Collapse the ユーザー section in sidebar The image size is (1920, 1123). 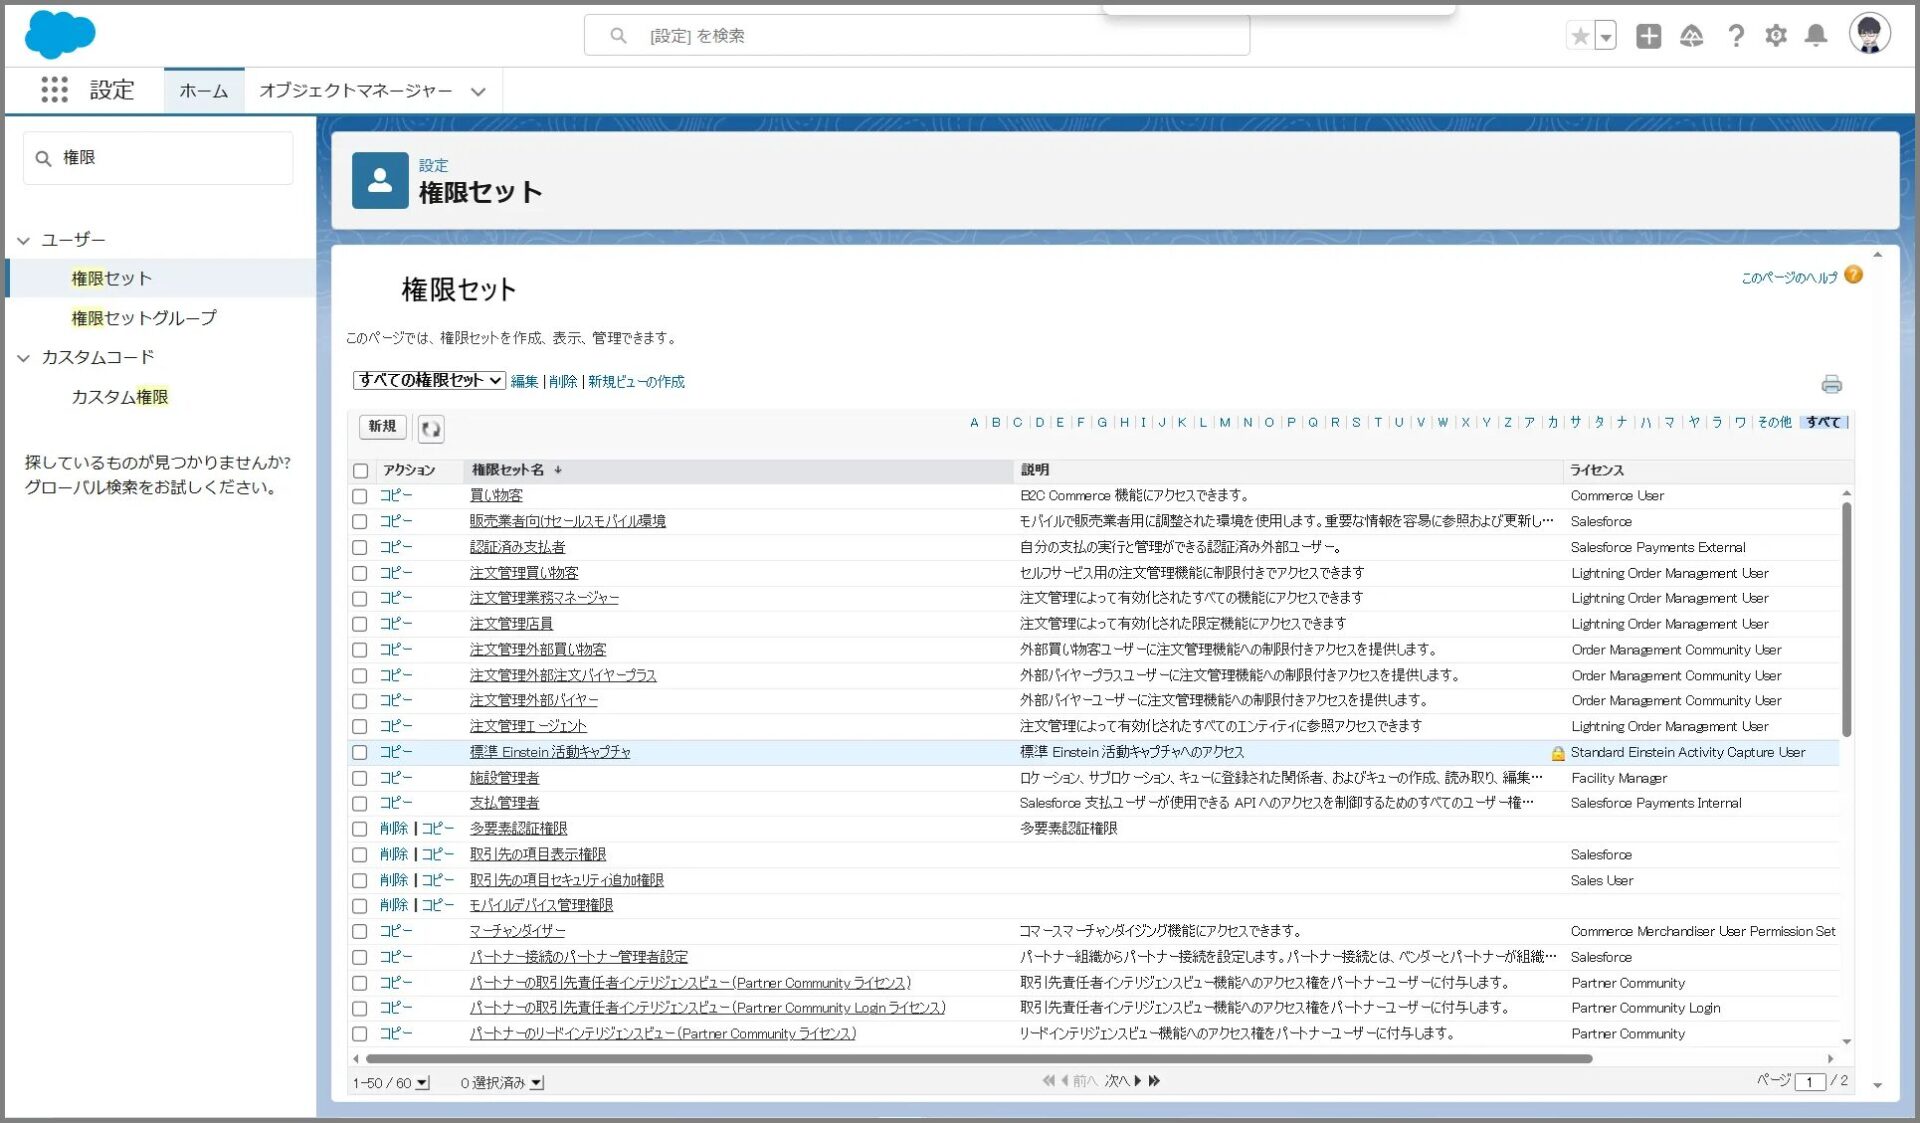pos(24,240)
